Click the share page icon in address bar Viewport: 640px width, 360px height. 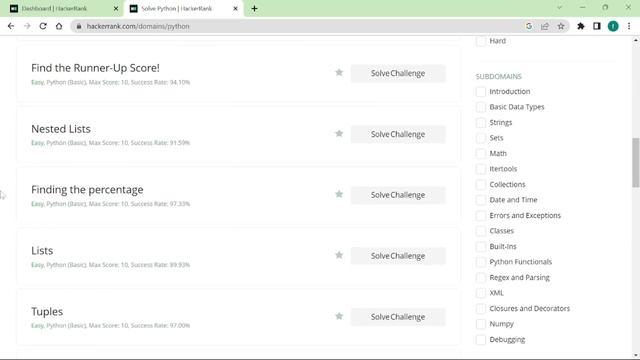point(545,26)
